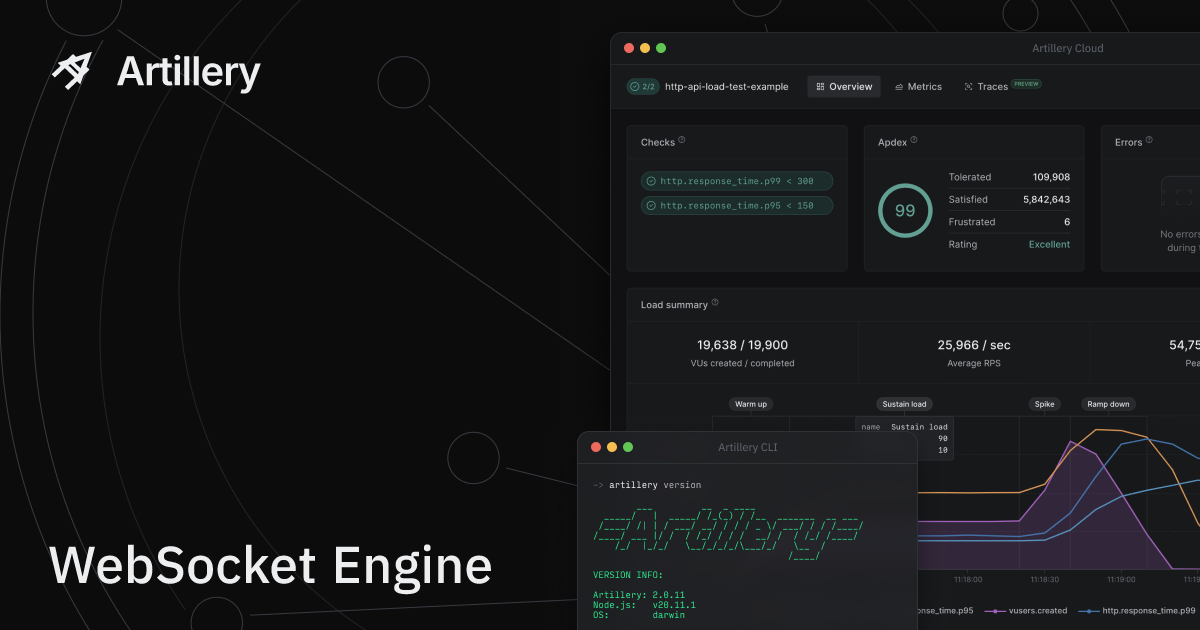Minimize the Artillery CLI window
Screen dimensions: 1200x630
[612, 447]
